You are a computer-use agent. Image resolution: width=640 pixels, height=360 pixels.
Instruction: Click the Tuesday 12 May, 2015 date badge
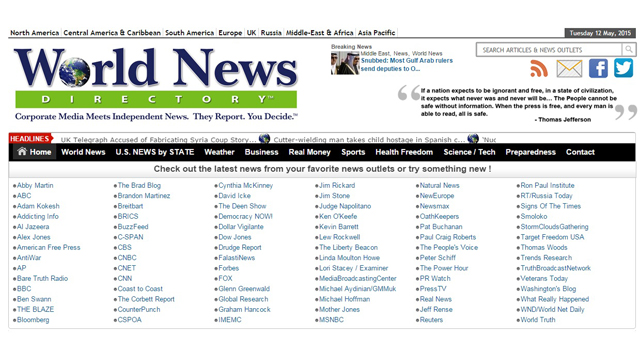point(600,33)
